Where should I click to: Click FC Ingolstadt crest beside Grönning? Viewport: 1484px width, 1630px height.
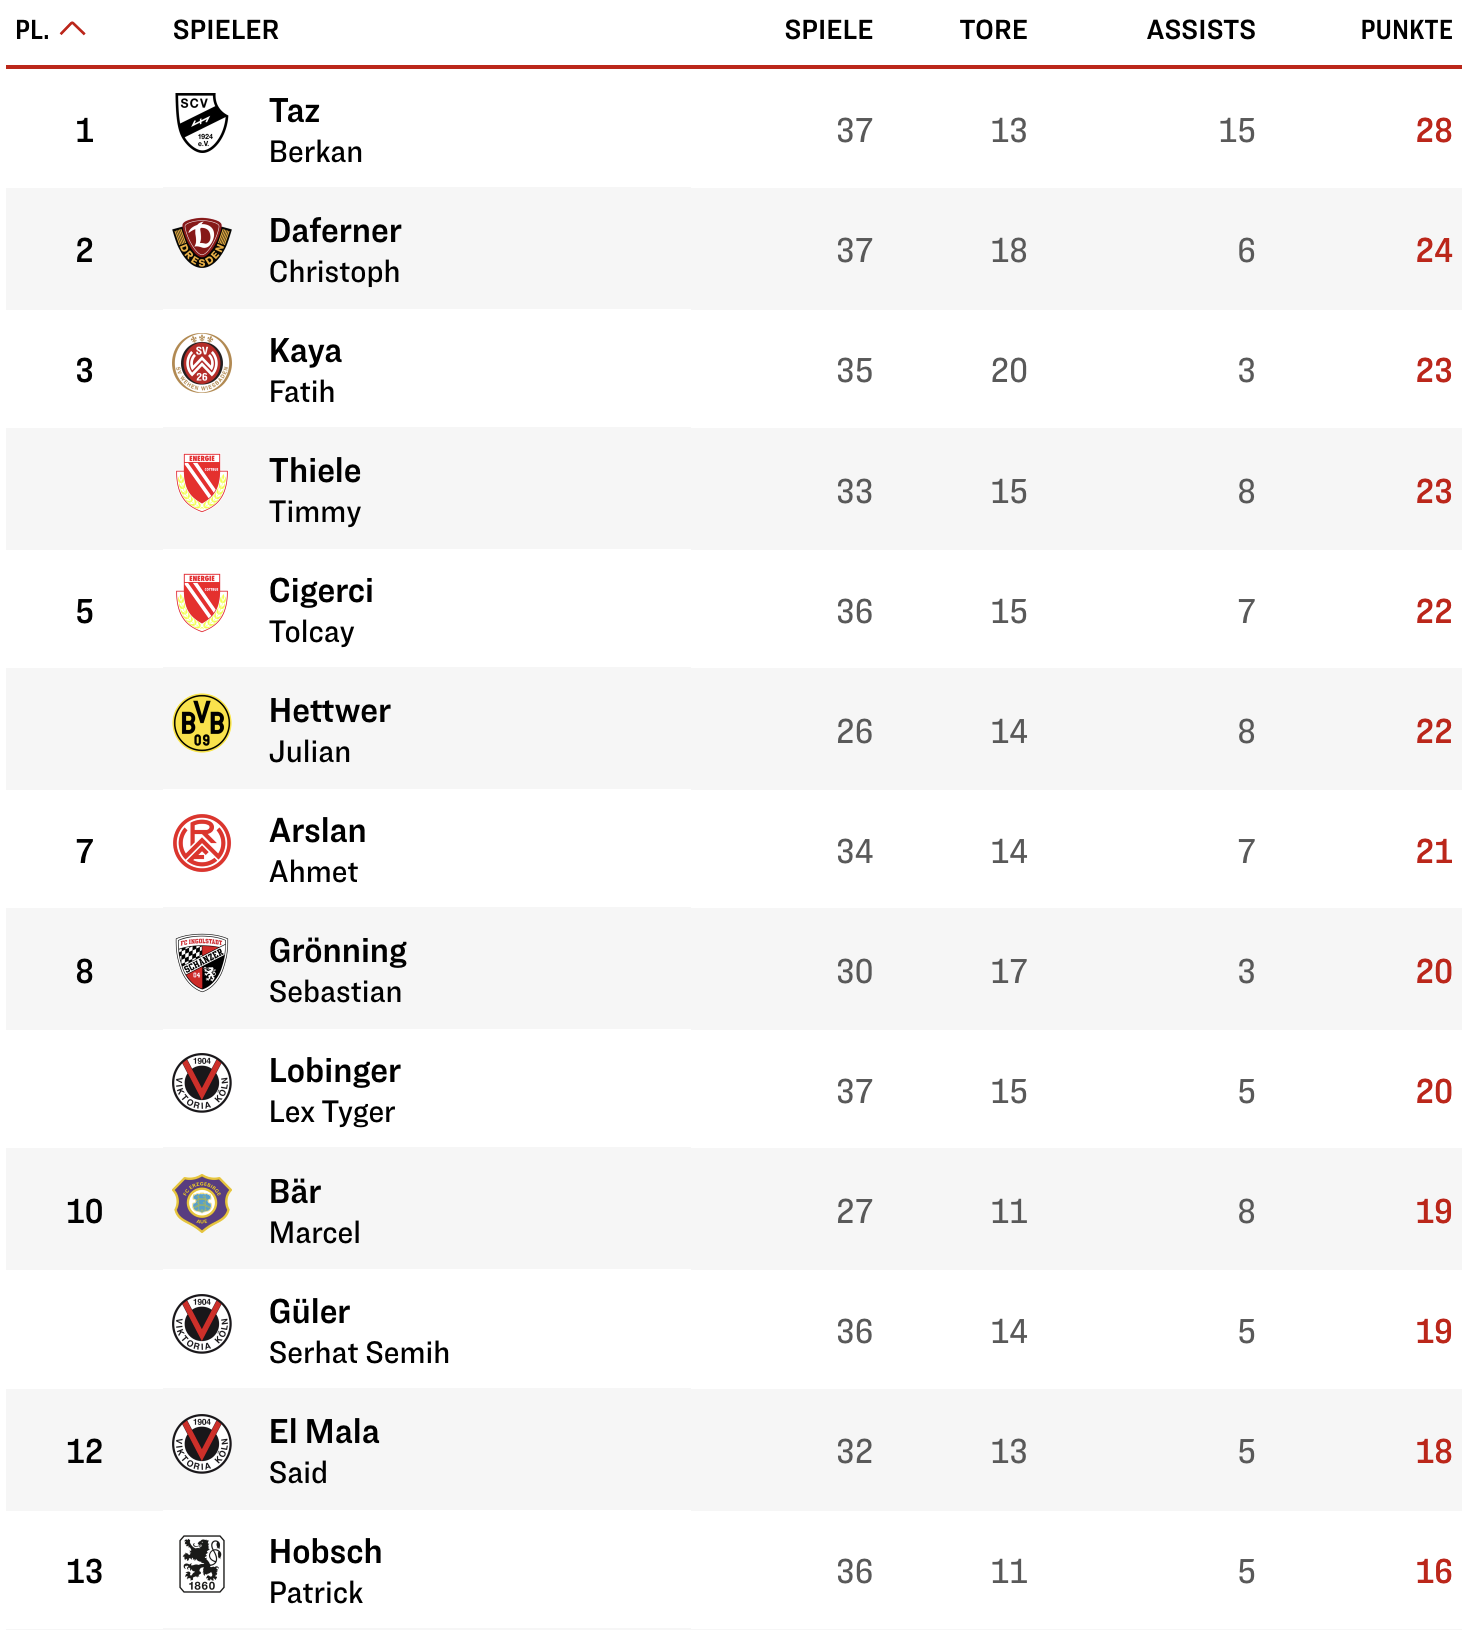[202, 963]
